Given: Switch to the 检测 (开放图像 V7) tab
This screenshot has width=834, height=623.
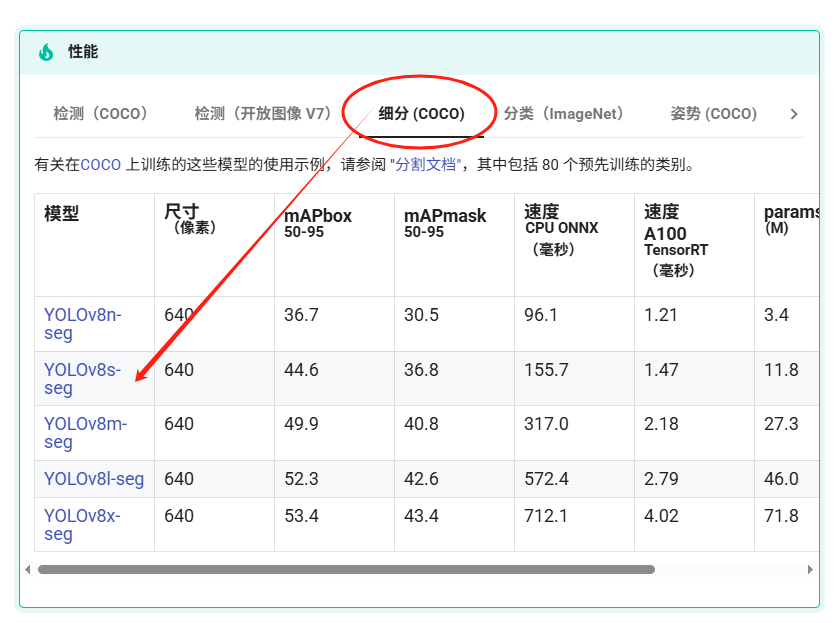Looking at the screenshot, I should 263,113.
